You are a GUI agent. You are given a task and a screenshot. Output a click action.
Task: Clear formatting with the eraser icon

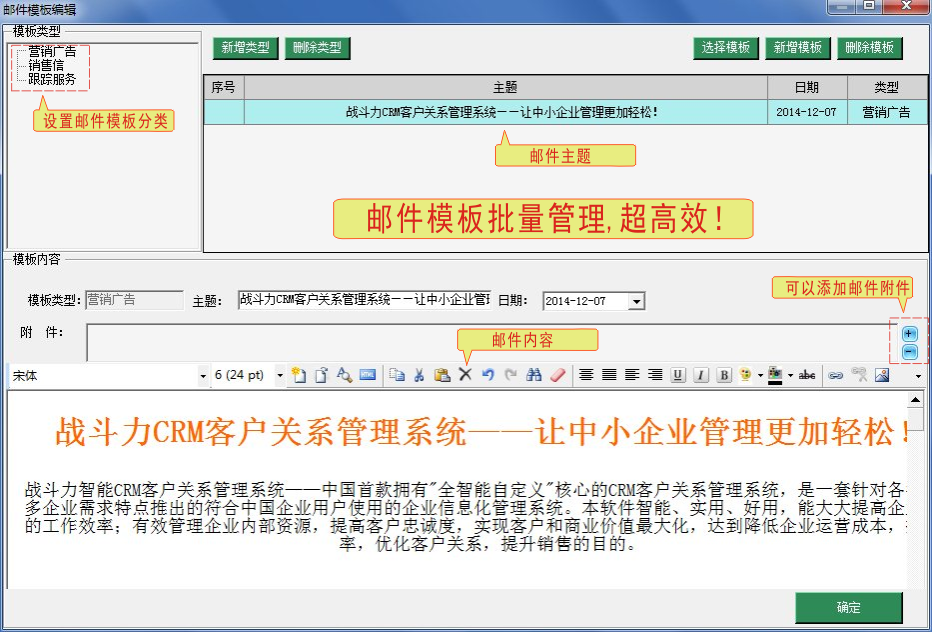pos(558,375)
